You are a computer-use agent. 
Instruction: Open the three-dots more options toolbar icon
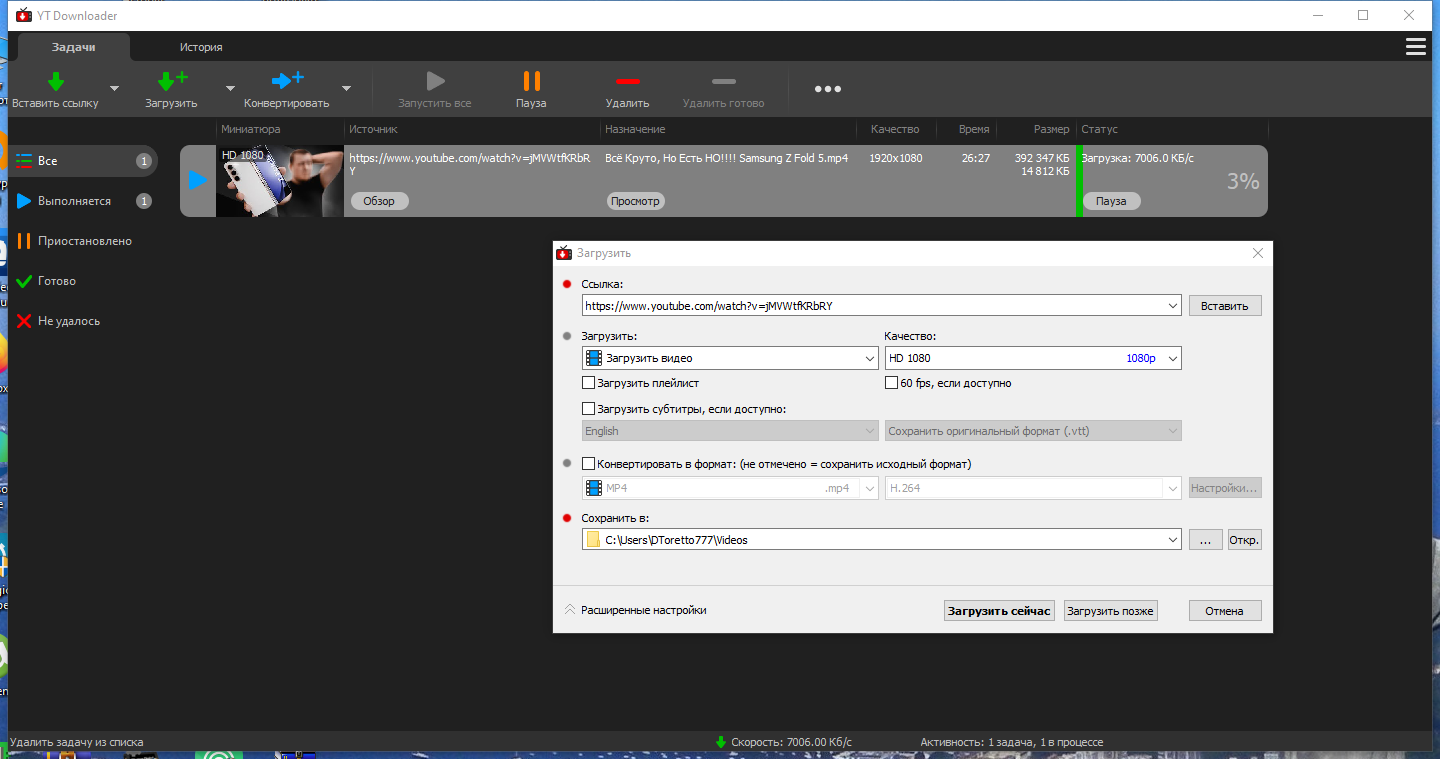point(827,89)
